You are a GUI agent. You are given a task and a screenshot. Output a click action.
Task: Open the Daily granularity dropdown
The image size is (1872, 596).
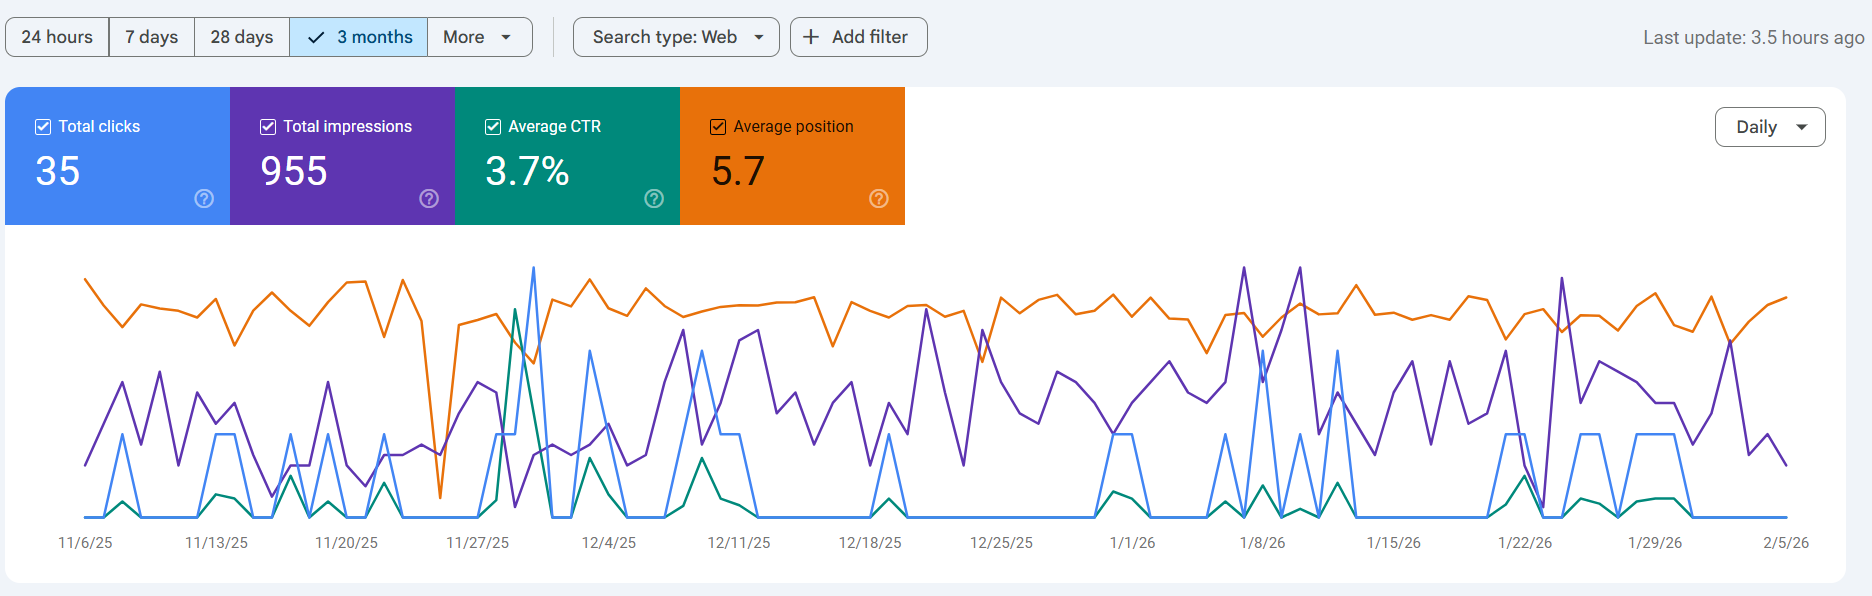1770,127
